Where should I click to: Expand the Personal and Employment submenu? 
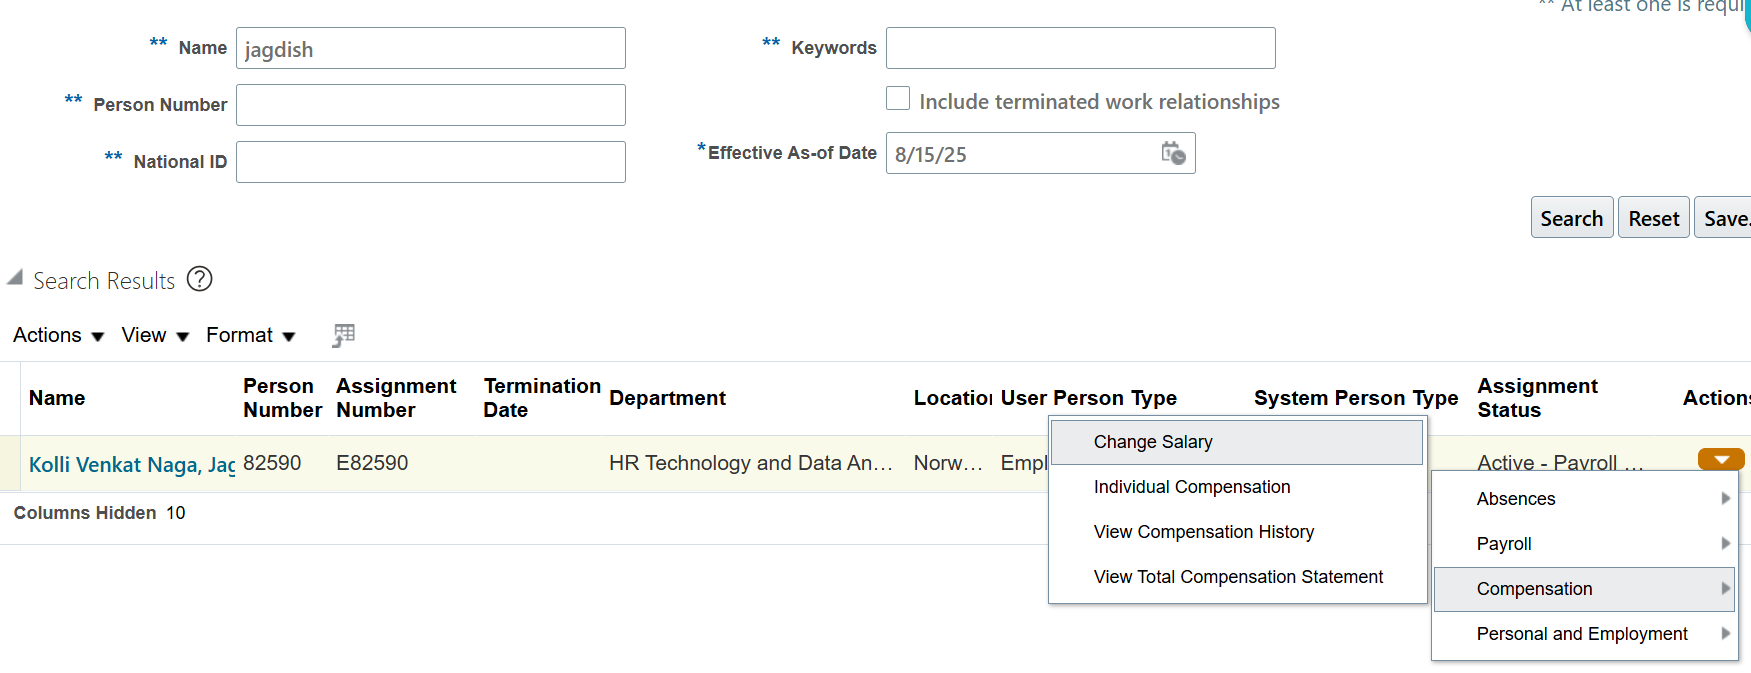coord(1585,634)
